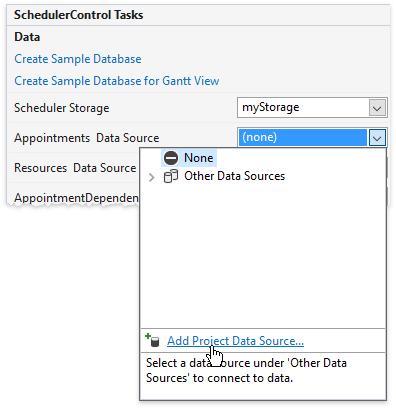Viewport: 396px width, 409px height.
Task: Click the None stop-sign icon
Action: tap(171, 158)
